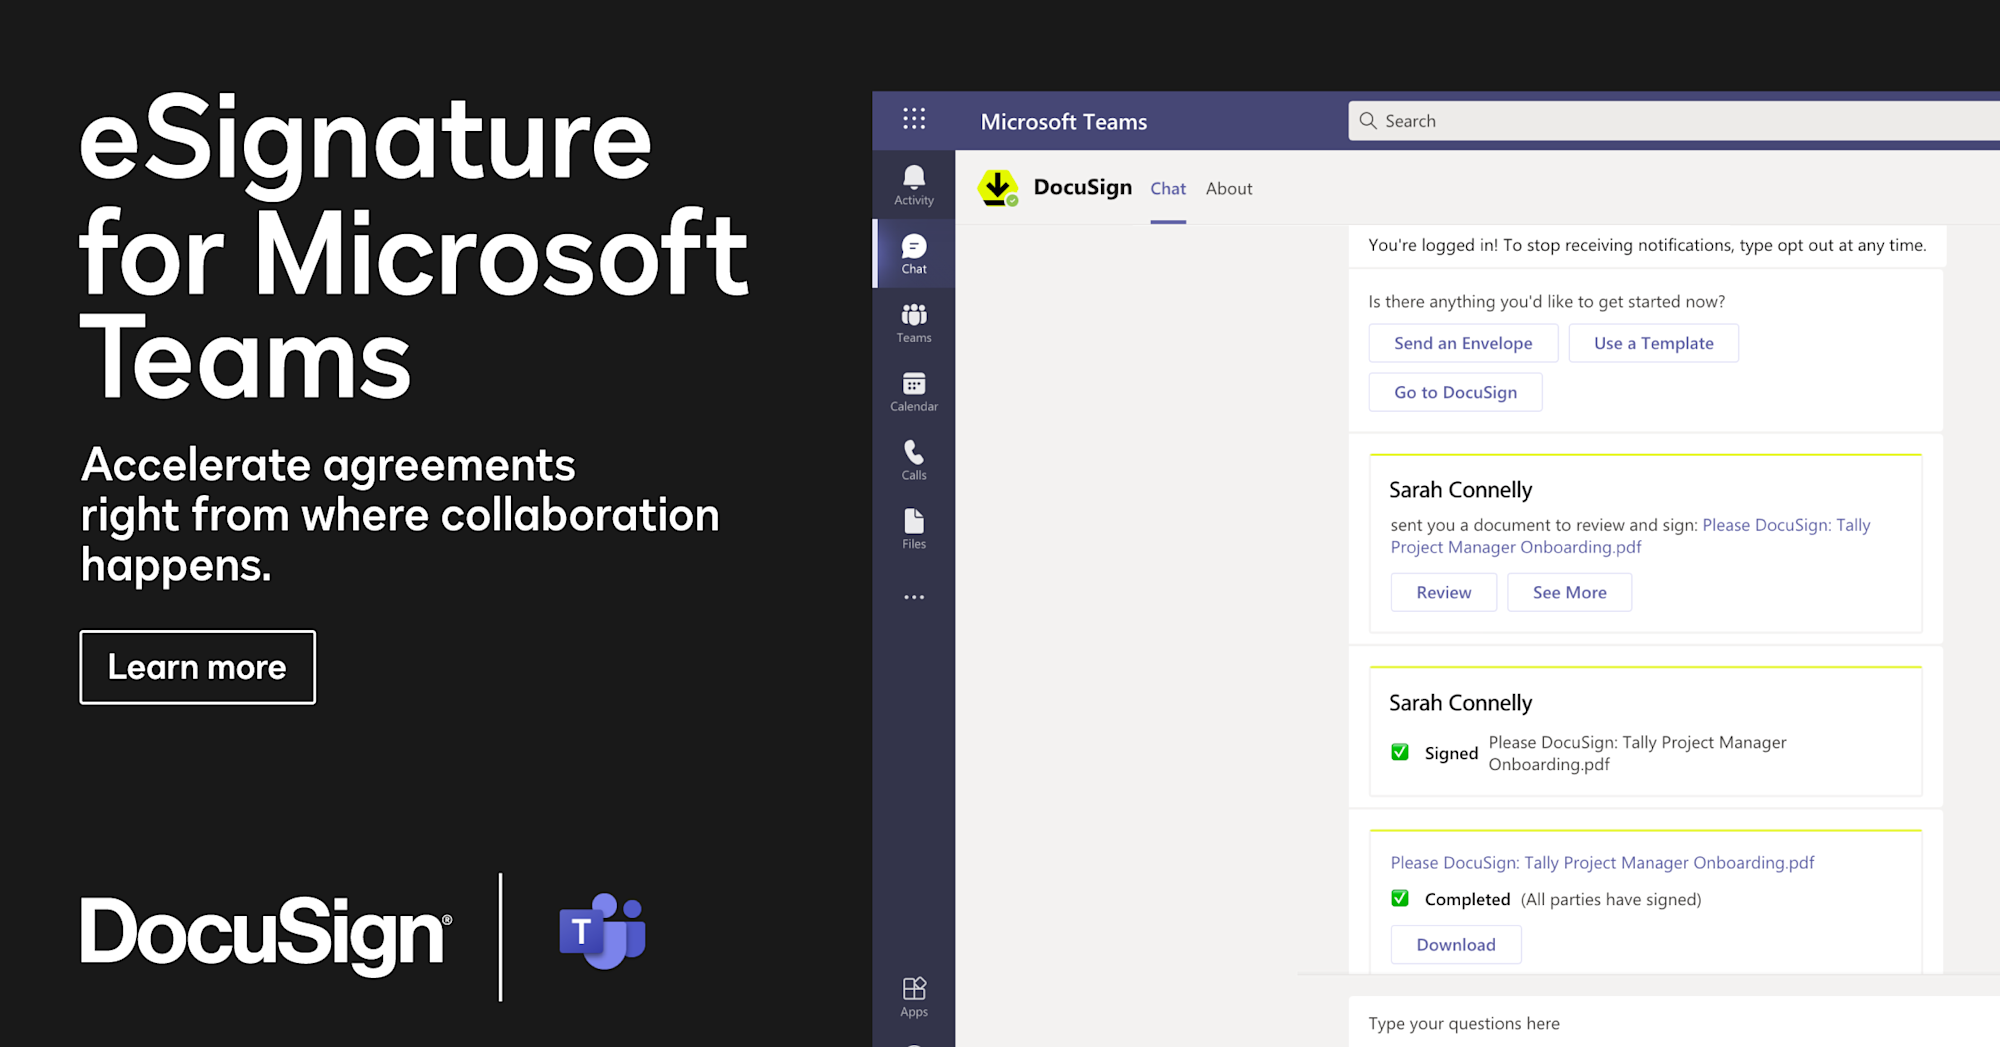Open the Tally Project Manager Onboarding.pdf link
This screenshot has height=1047, width=2000.
click(1602, 862)
